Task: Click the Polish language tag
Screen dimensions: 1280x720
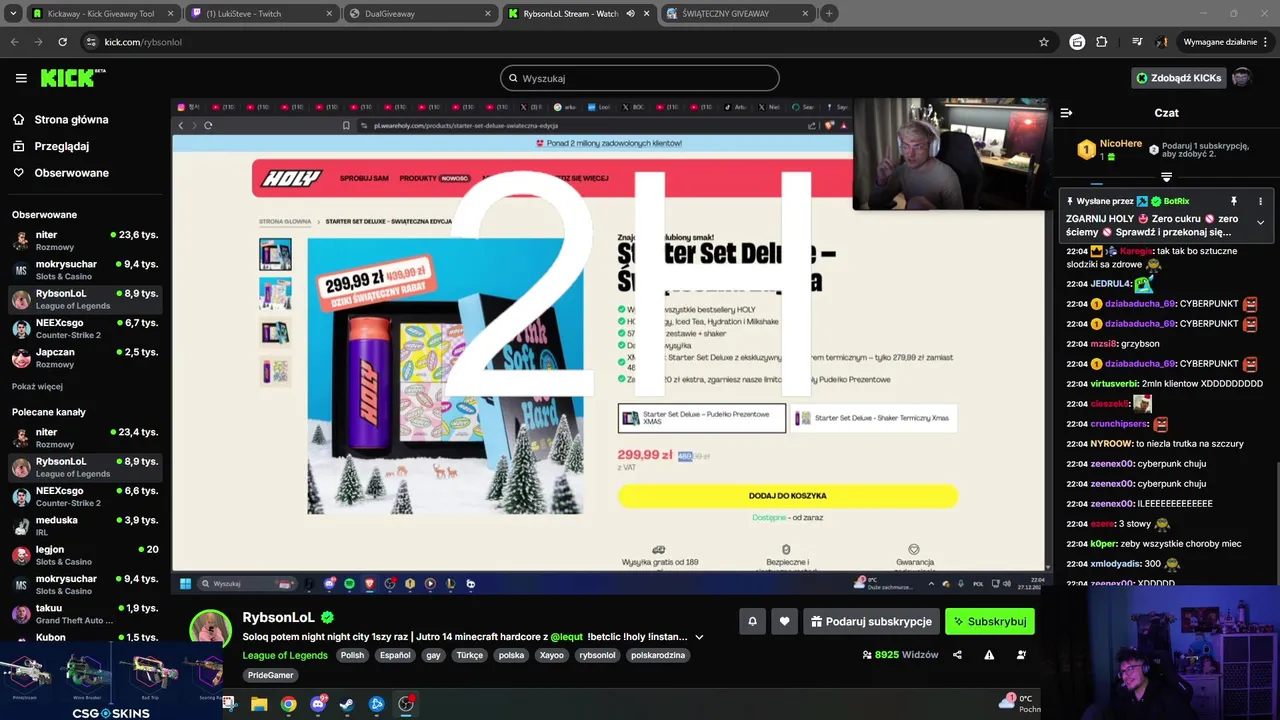Action: pos(352,655)
